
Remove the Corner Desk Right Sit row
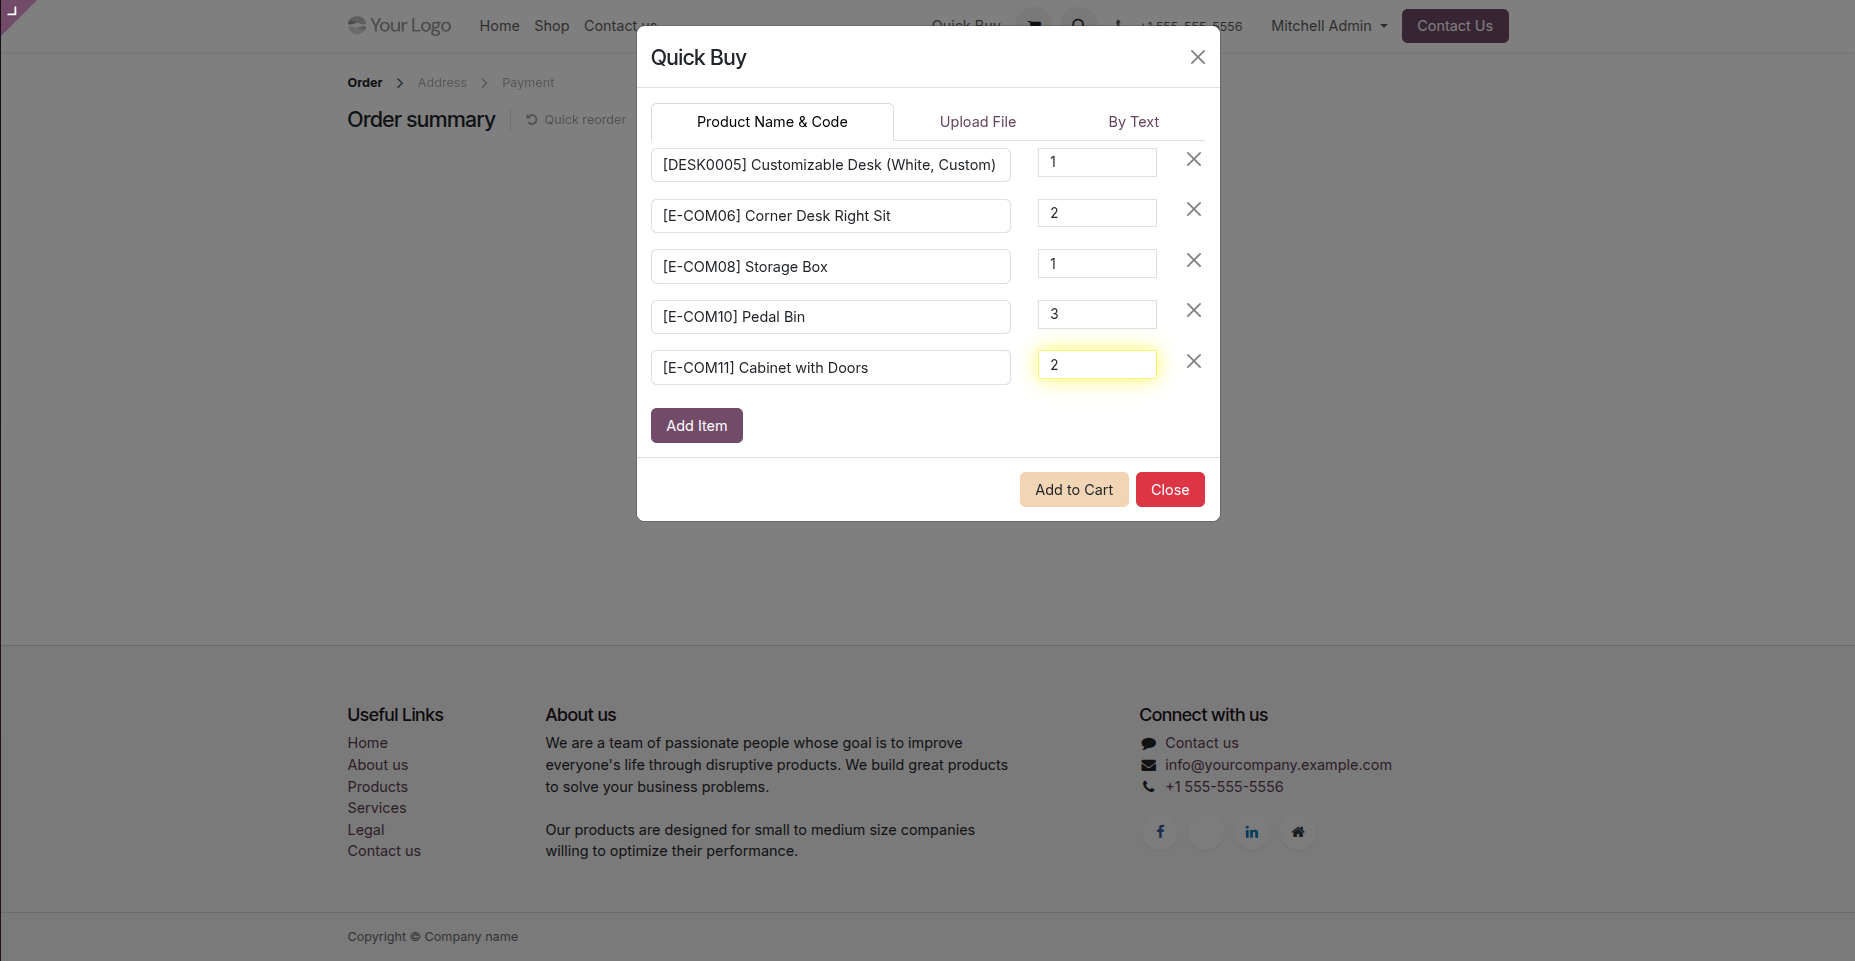coord(1193,210)
